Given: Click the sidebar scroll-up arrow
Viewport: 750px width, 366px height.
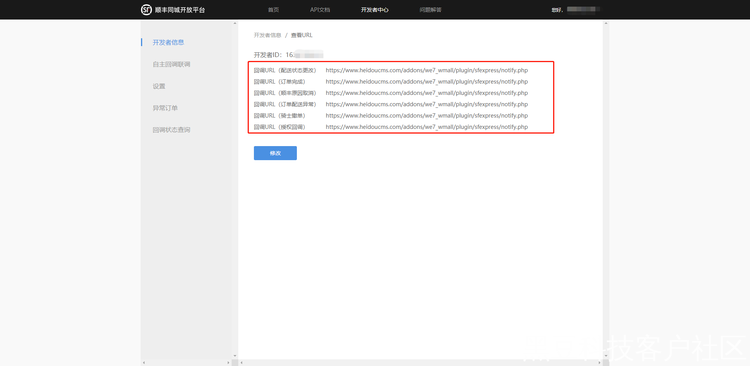Looking at the screenshot, I should (235, 23).
